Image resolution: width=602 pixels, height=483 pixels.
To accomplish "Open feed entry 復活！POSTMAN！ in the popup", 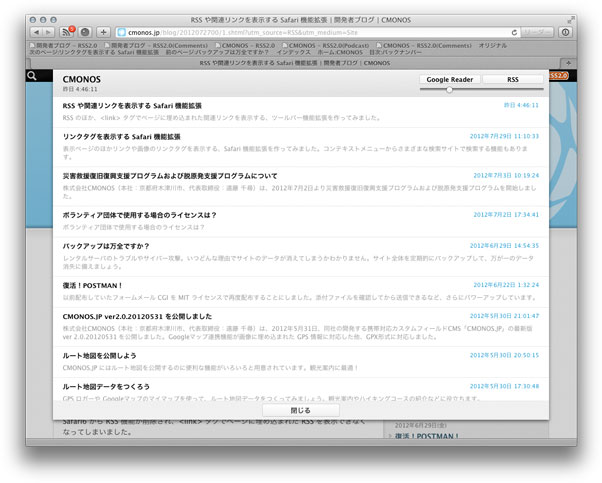I will pos(92,286).
